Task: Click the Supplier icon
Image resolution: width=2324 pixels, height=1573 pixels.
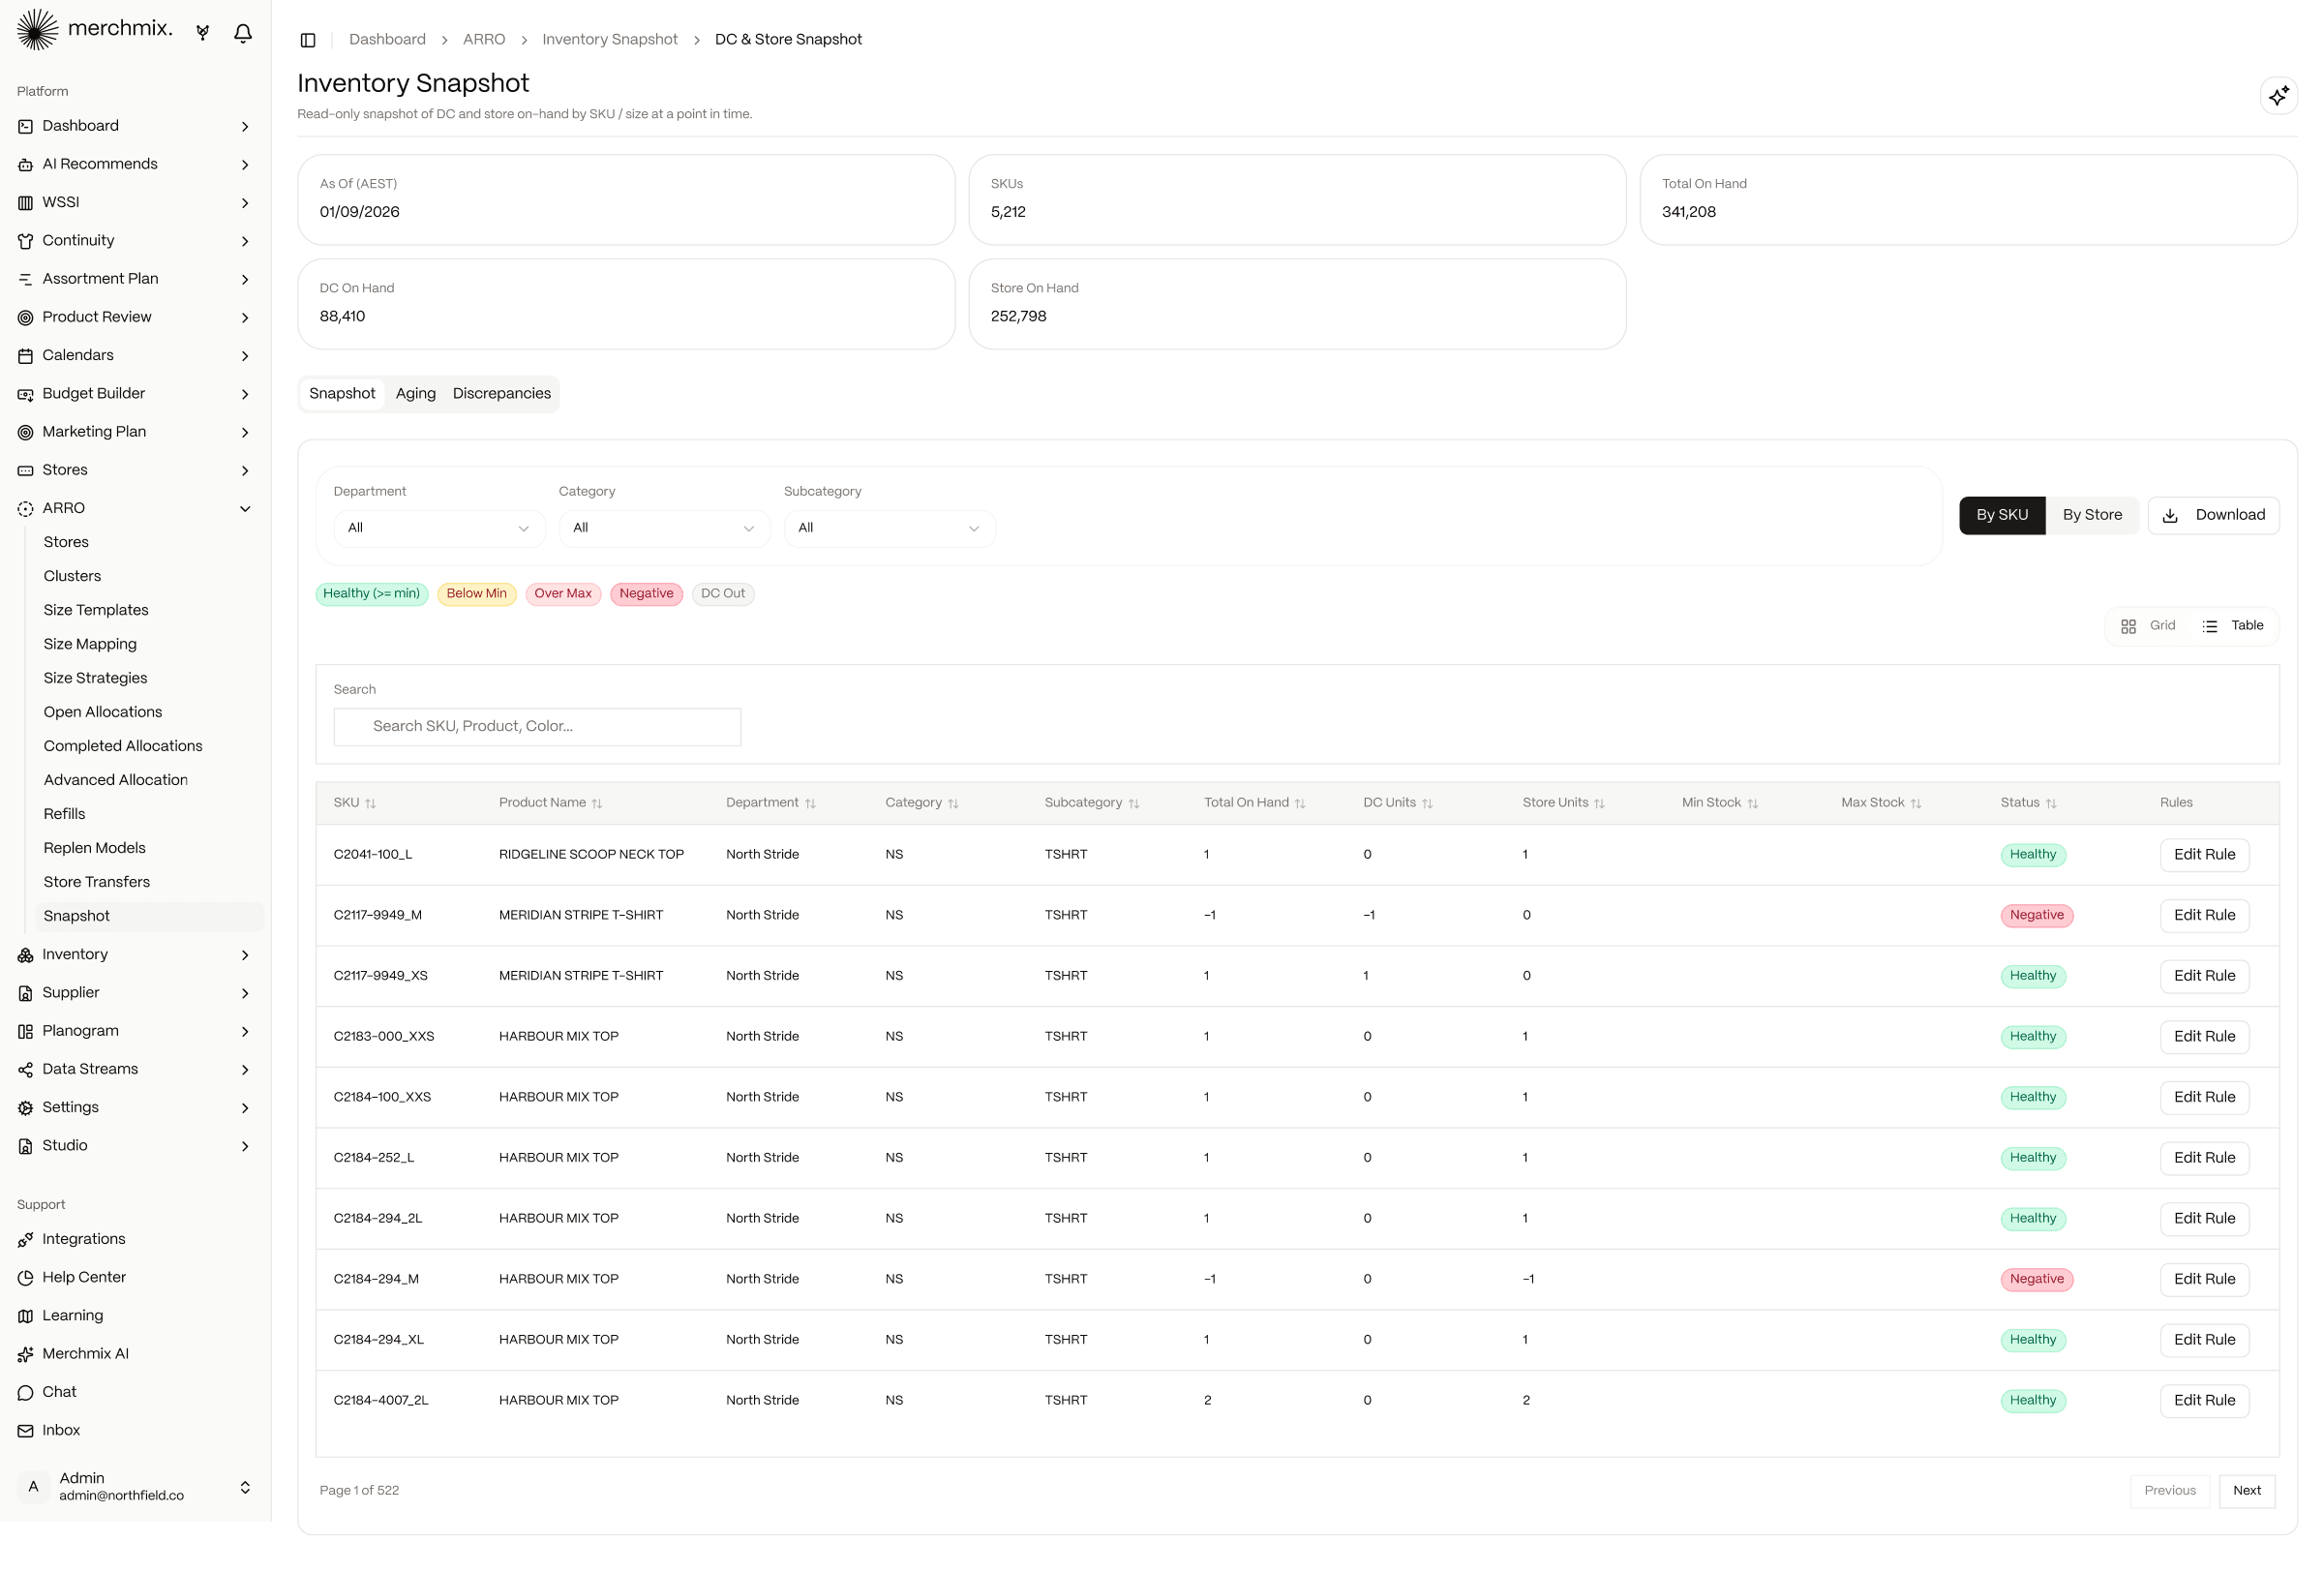Action: point(26,993)
